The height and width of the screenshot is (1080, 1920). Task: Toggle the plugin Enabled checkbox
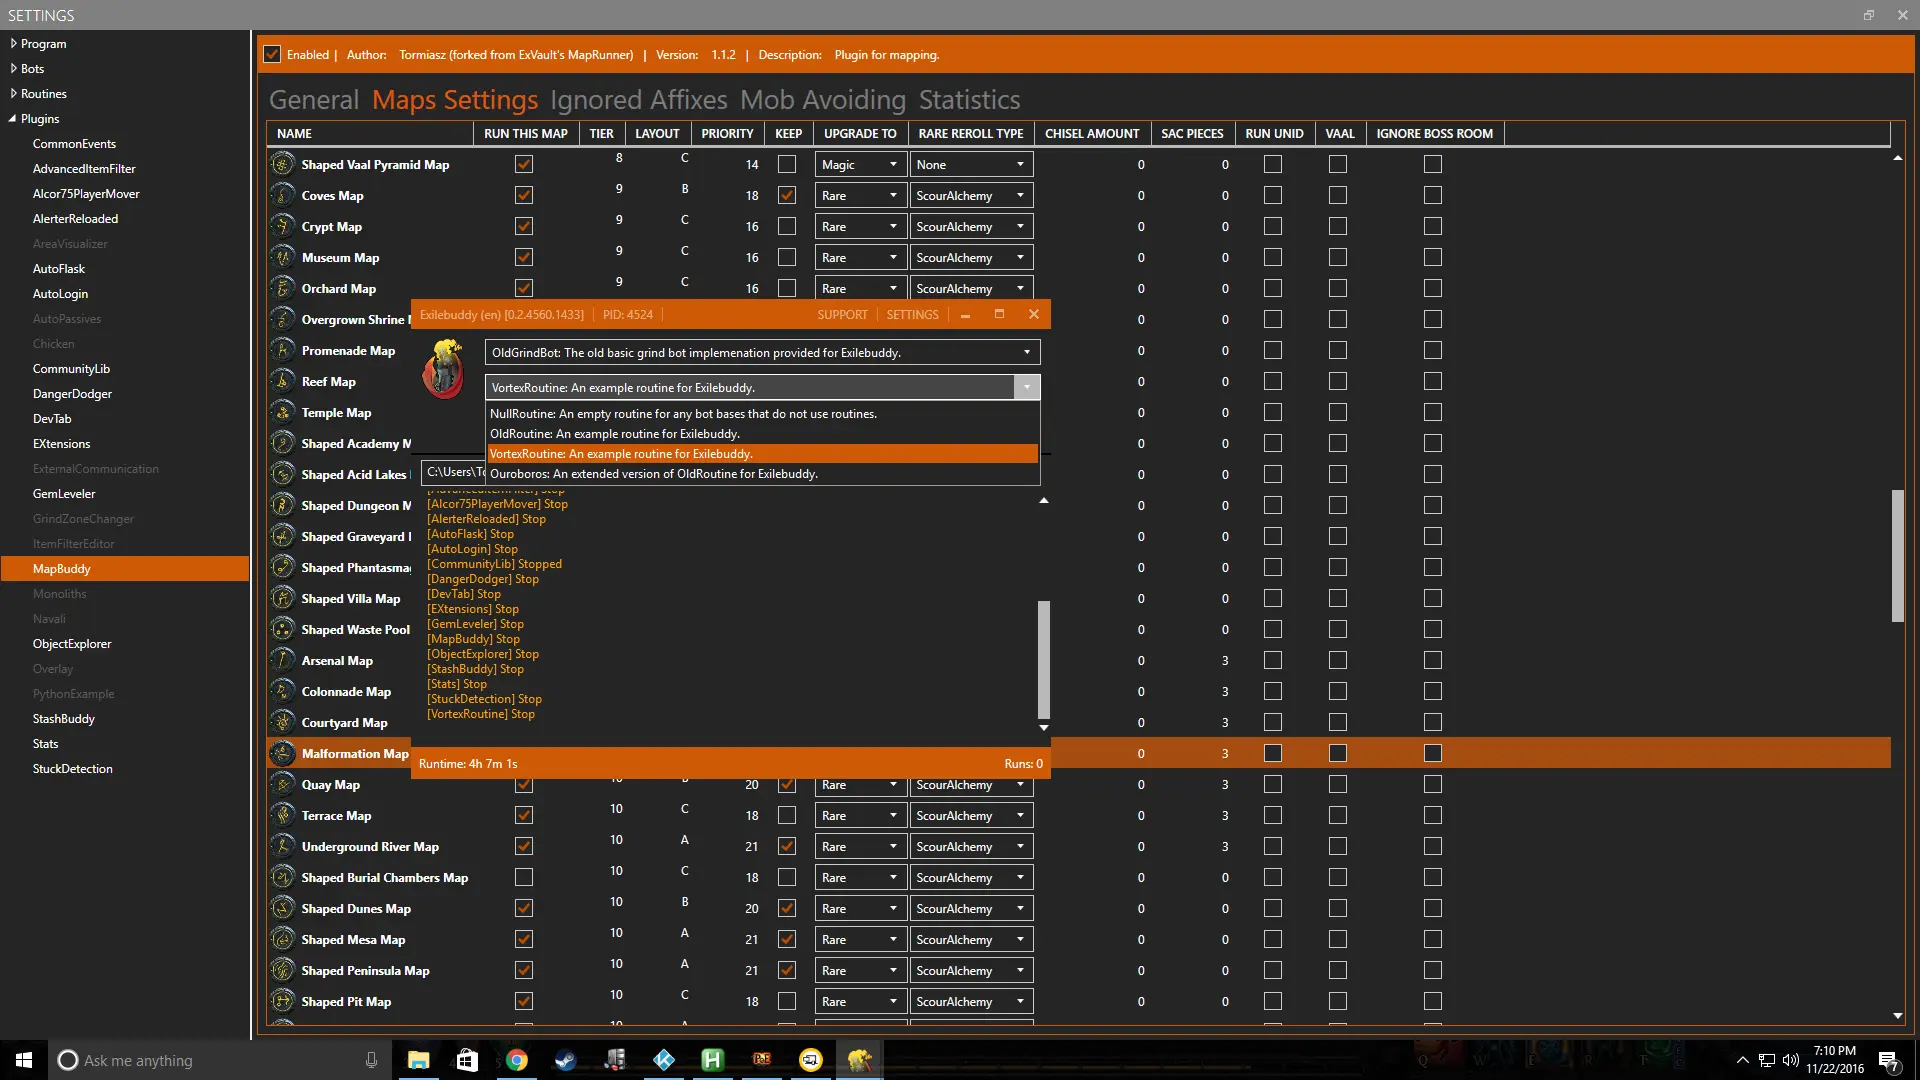tap(272, 54)
